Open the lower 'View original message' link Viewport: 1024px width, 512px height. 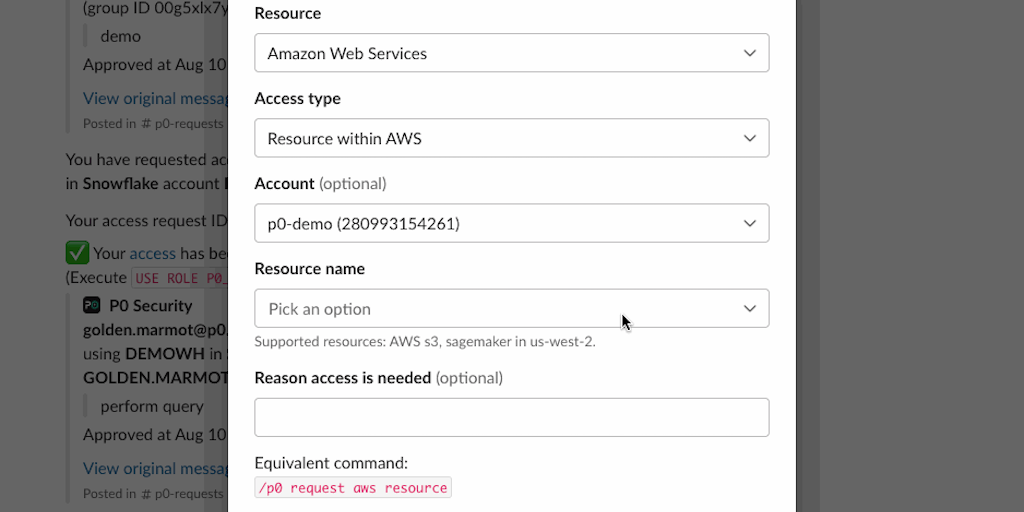point(150,468)
